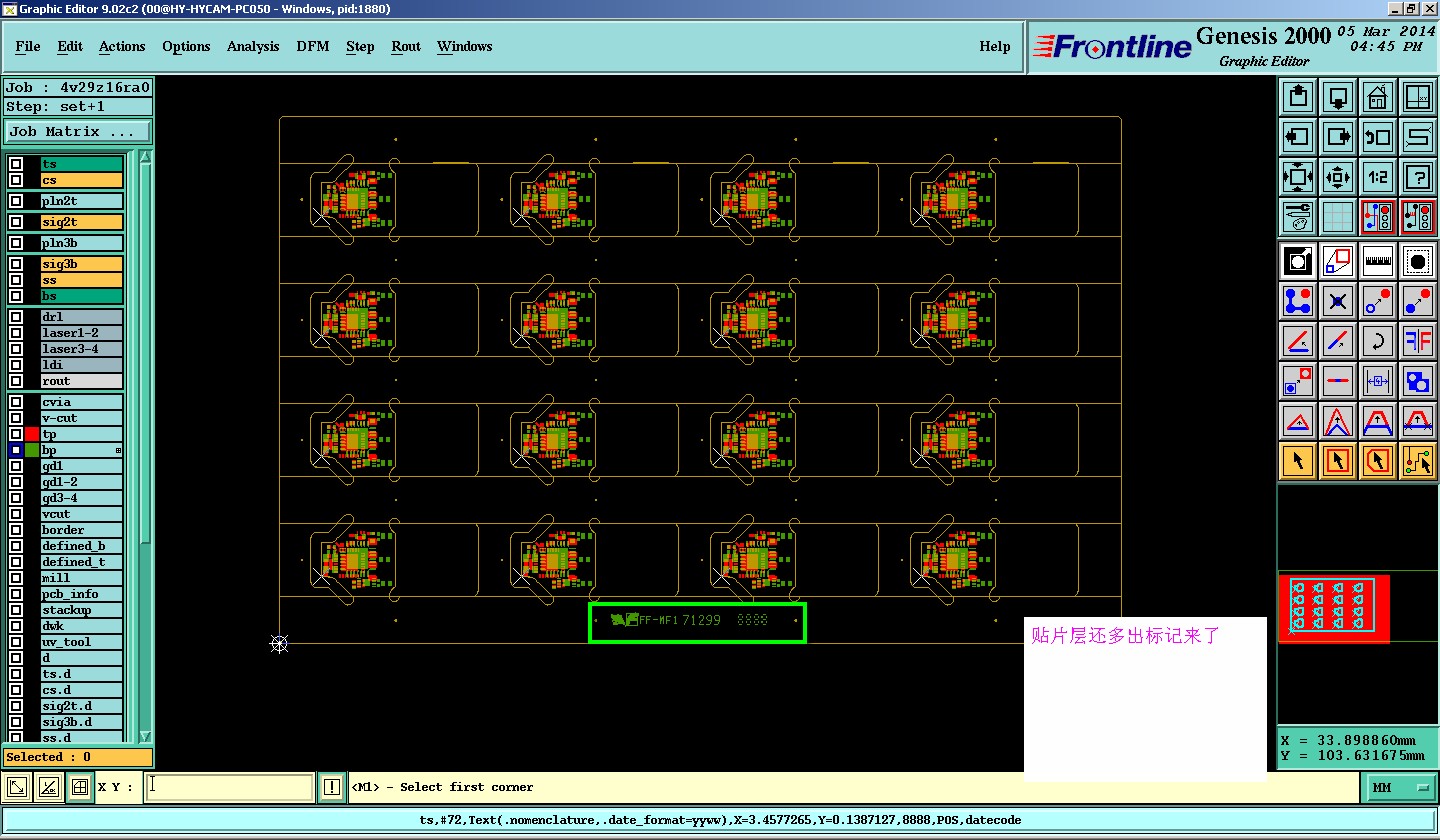
Task: Click the black octagon with dashed border icon
Action: coord(1417,261)
